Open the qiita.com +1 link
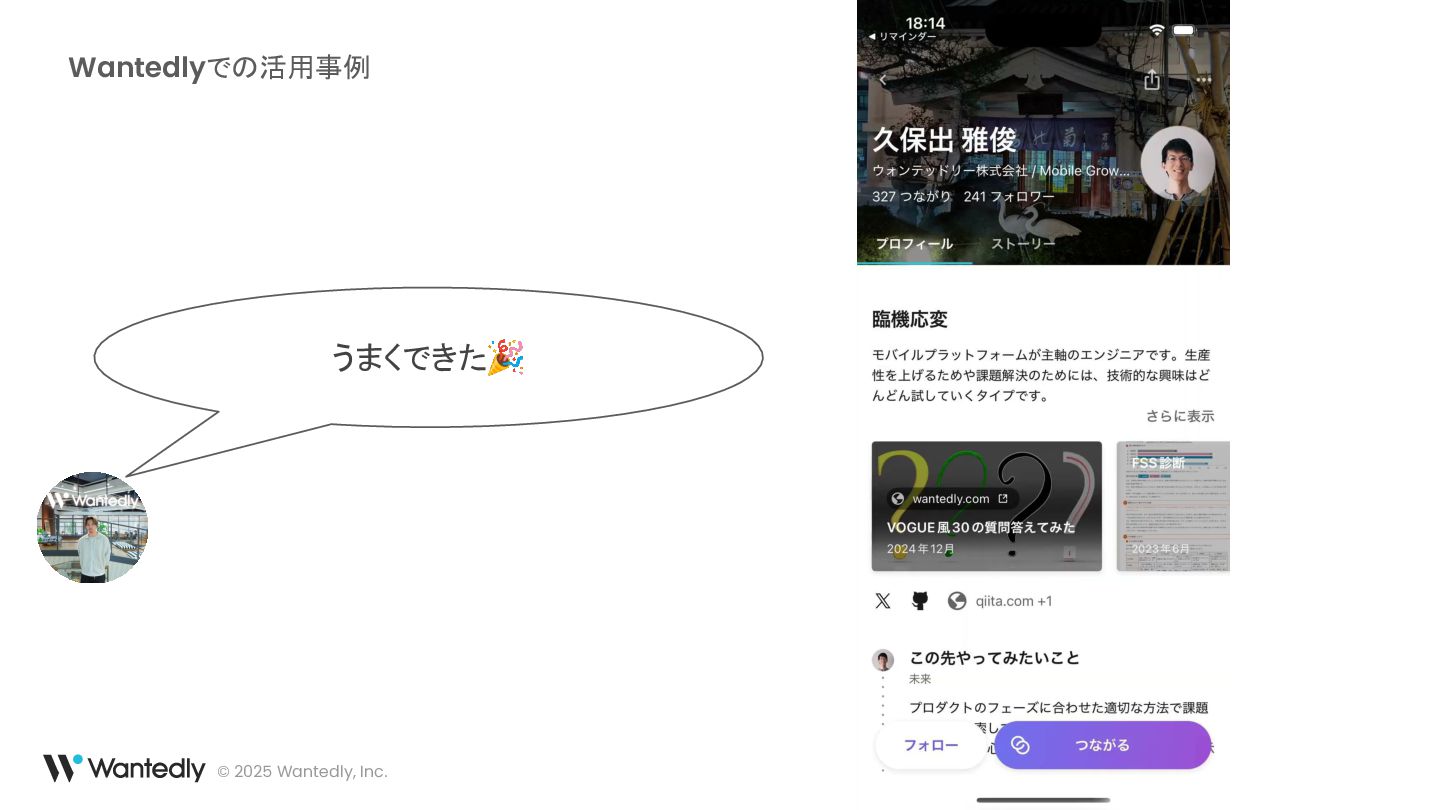Image resolution: width=1440 pixels, height=810 pixels. click(1014, 601)
